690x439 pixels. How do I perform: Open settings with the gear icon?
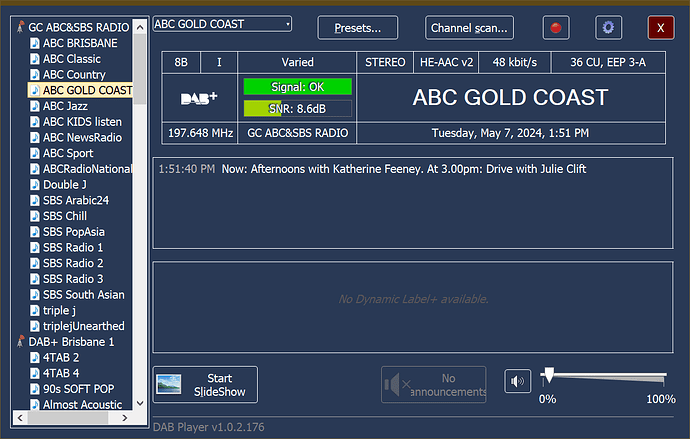coord(609,28)
